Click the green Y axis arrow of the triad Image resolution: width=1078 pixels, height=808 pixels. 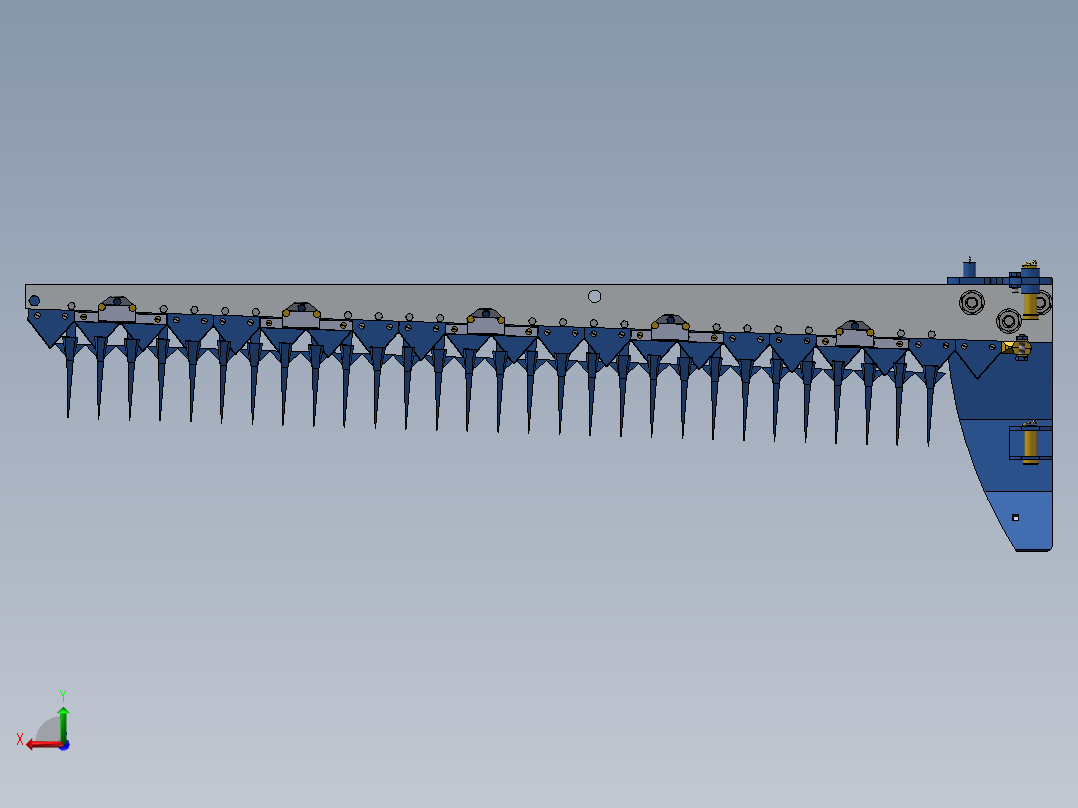[63, 723]
